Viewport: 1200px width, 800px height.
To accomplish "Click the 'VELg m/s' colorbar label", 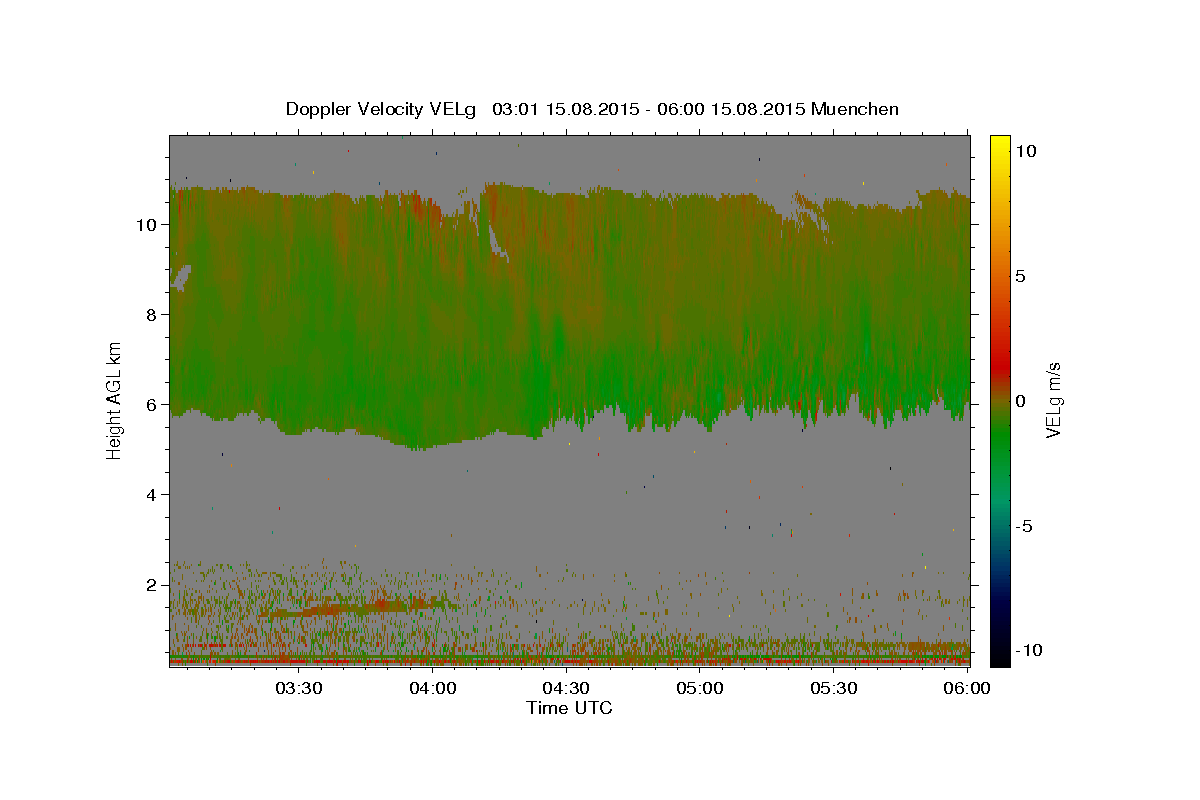I will (x=1053, y=399).
